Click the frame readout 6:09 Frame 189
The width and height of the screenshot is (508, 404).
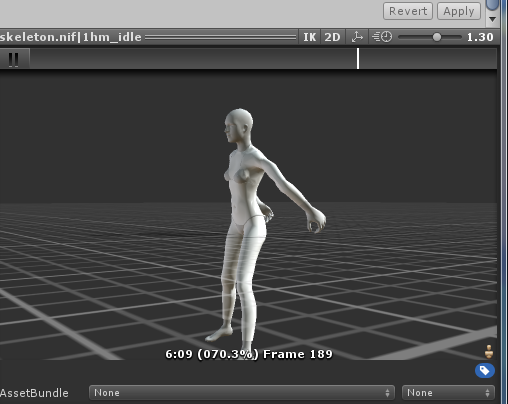point(249,354)
